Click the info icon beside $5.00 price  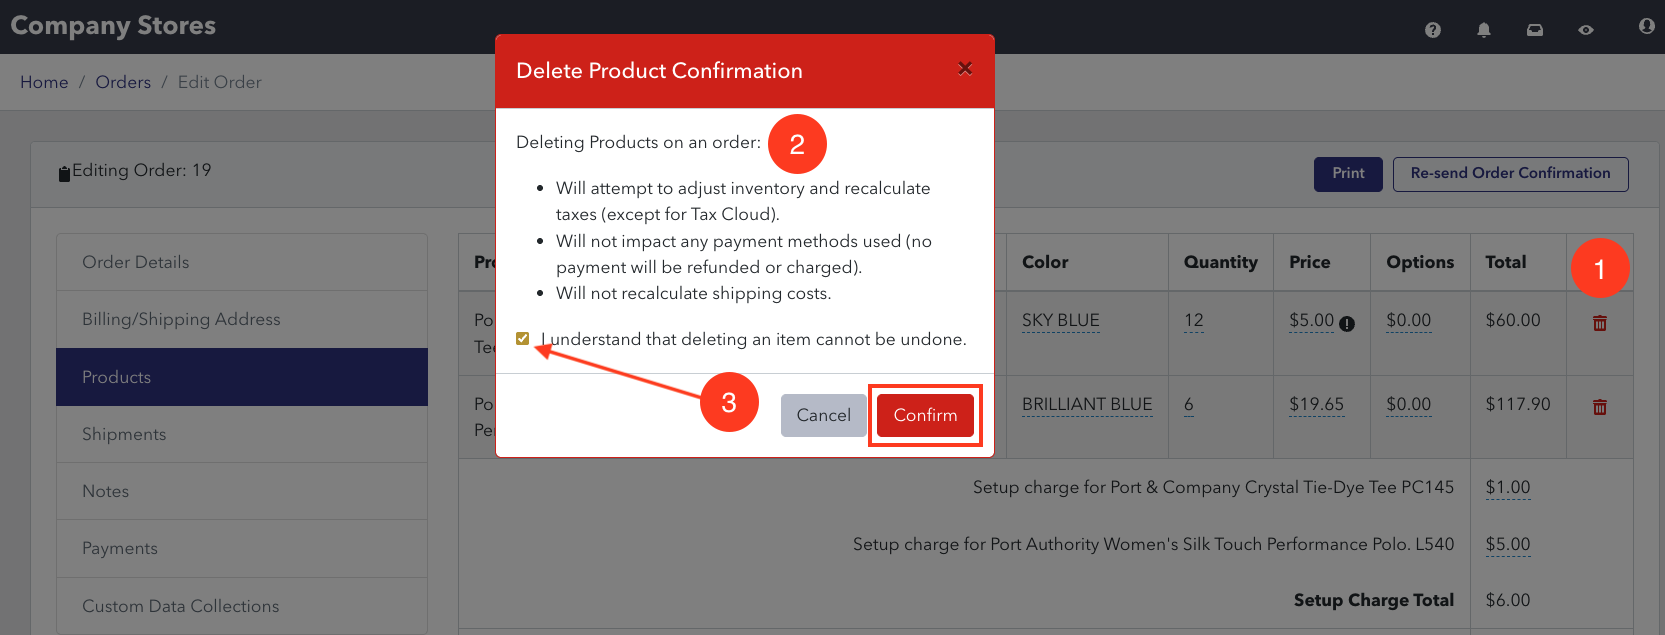coord(1347,323)
